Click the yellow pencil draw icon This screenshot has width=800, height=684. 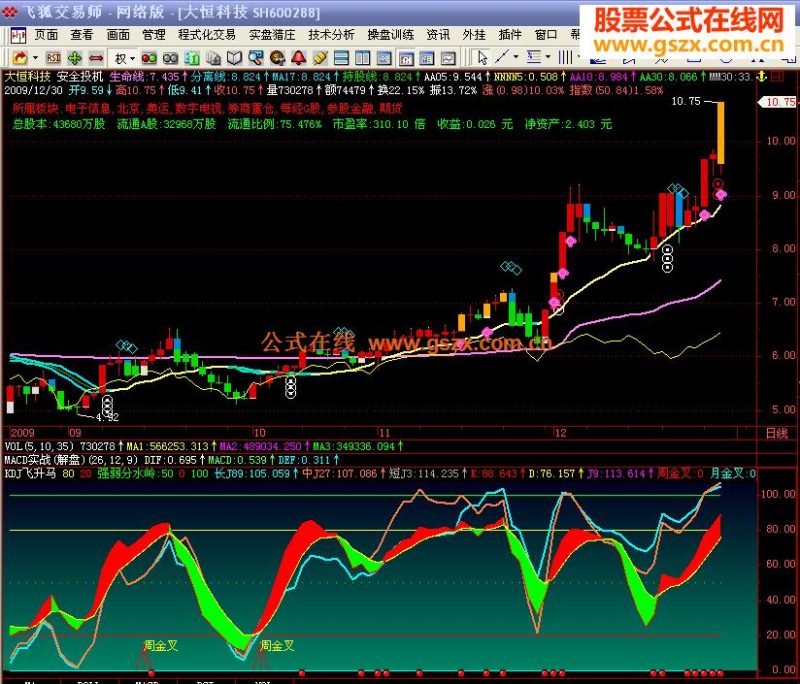coord(320,58)
